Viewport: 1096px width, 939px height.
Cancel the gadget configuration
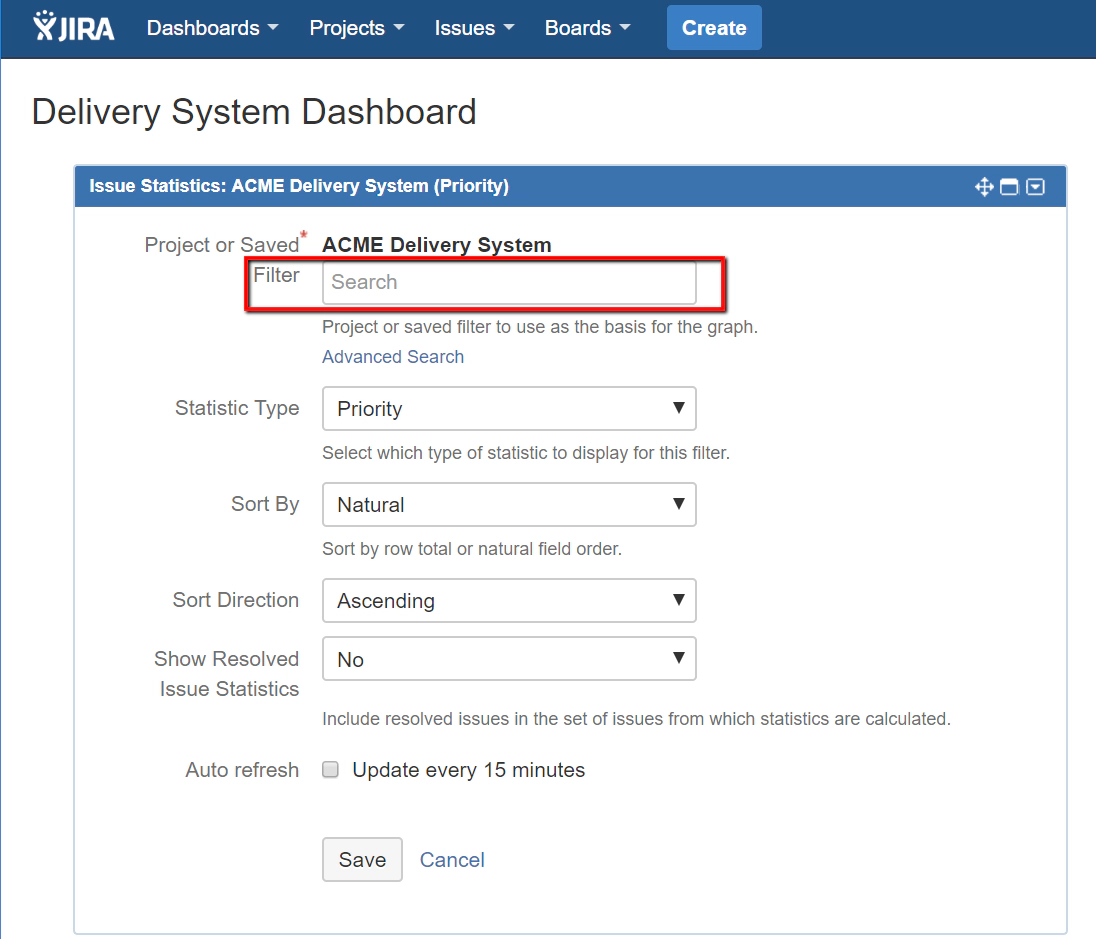click(452, 860)
